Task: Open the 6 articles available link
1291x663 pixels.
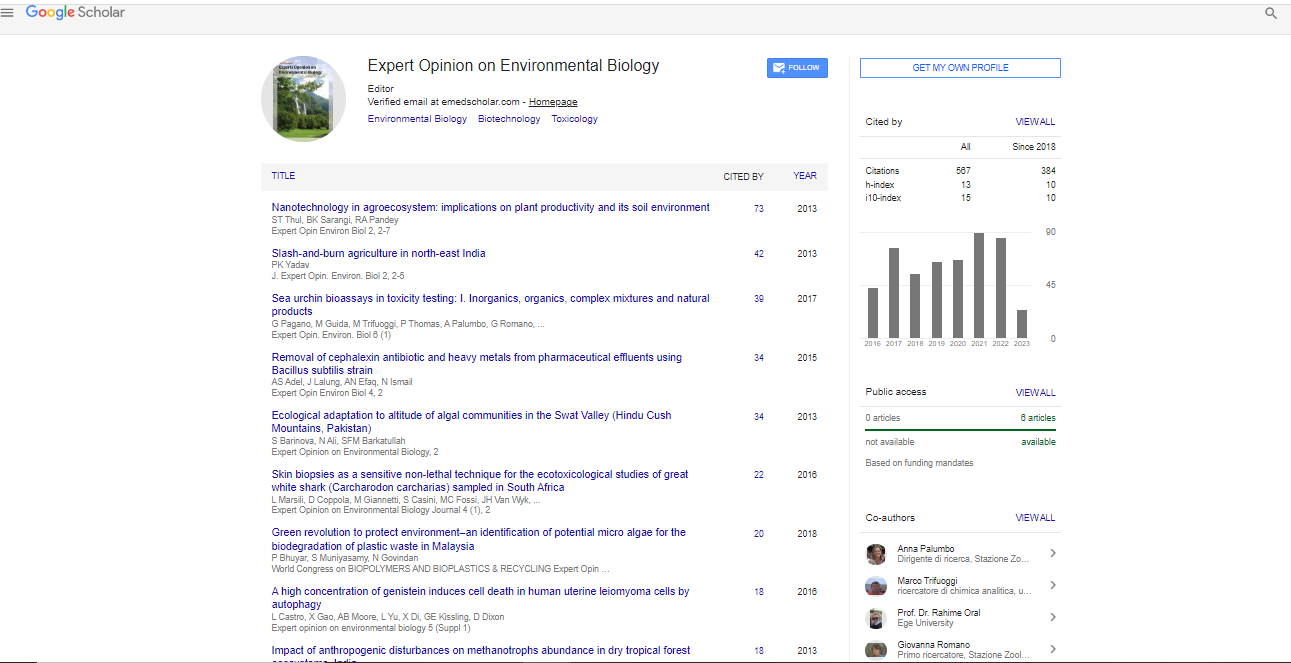Action: tap(1038, 418)
